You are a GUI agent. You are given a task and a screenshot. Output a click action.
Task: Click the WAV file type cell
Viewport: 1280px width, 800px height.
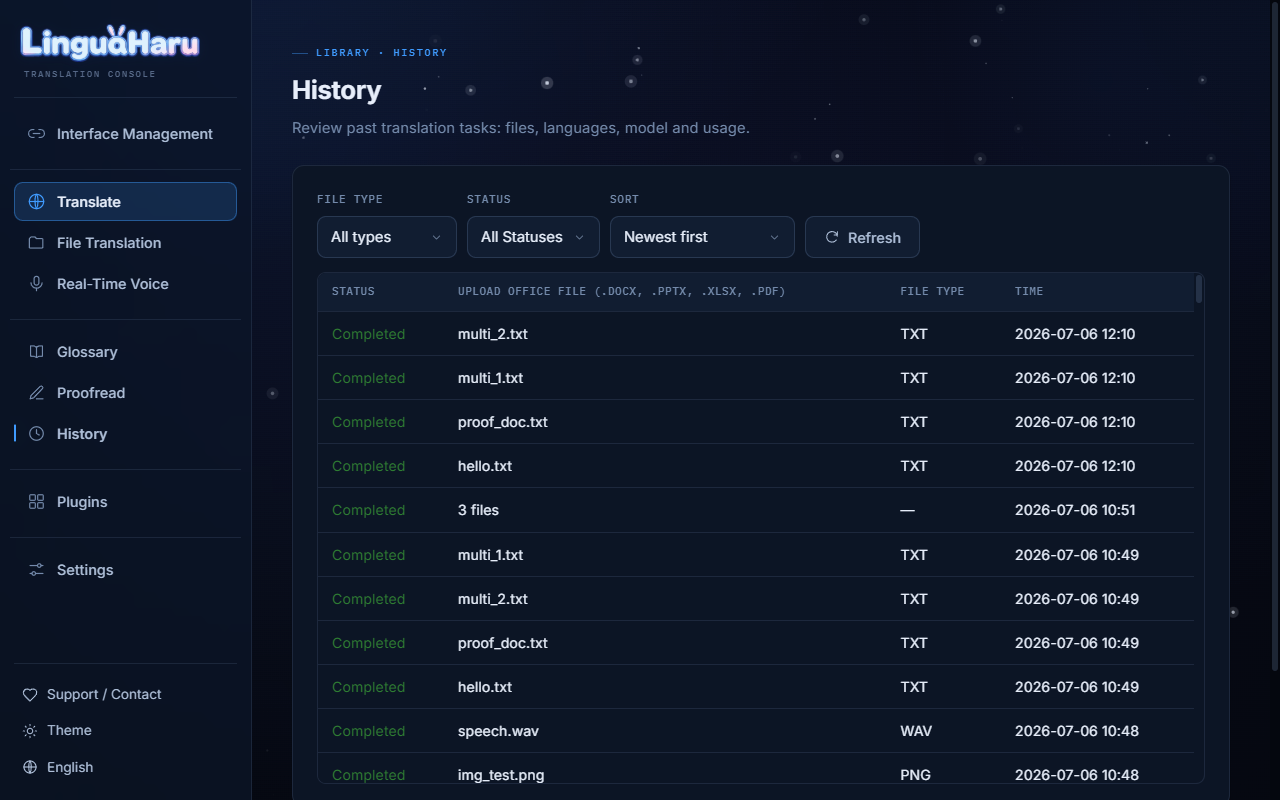coord(916,731)
